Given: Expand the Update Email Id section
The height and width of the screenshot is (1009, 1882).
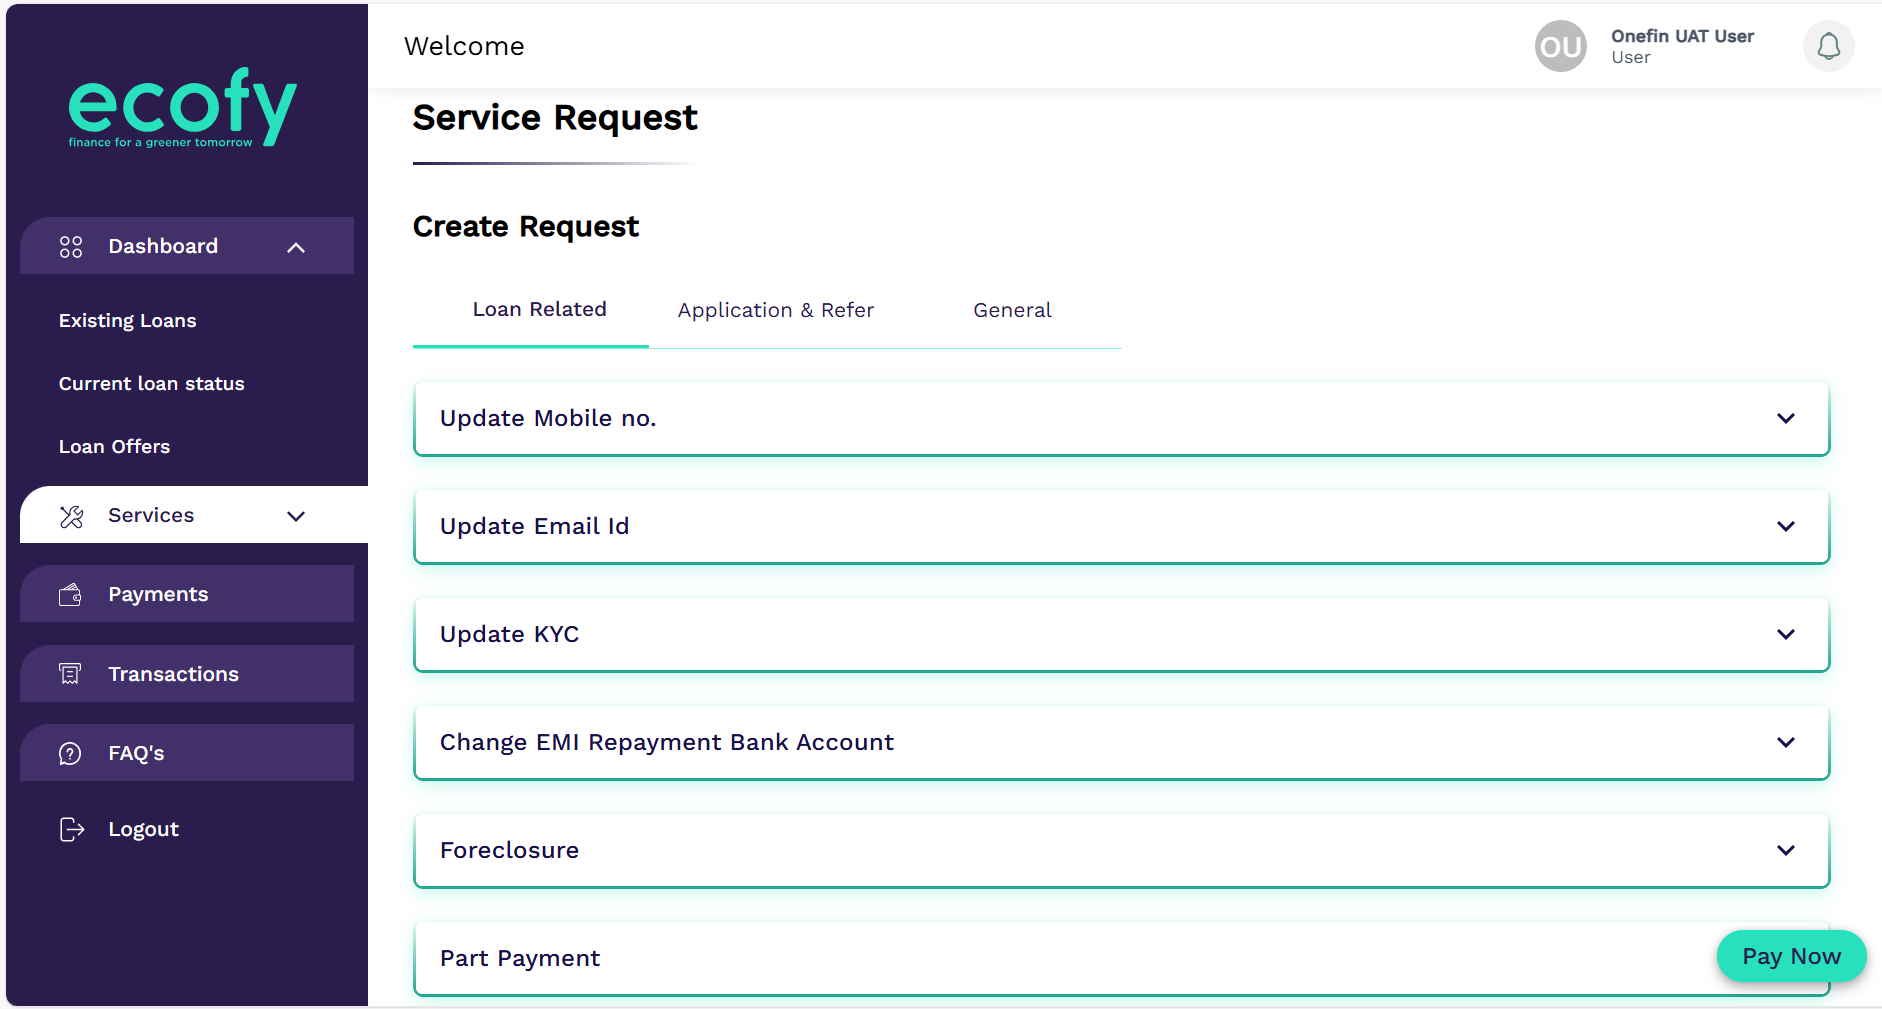Looking at the screenshot, I should 1785,526.
